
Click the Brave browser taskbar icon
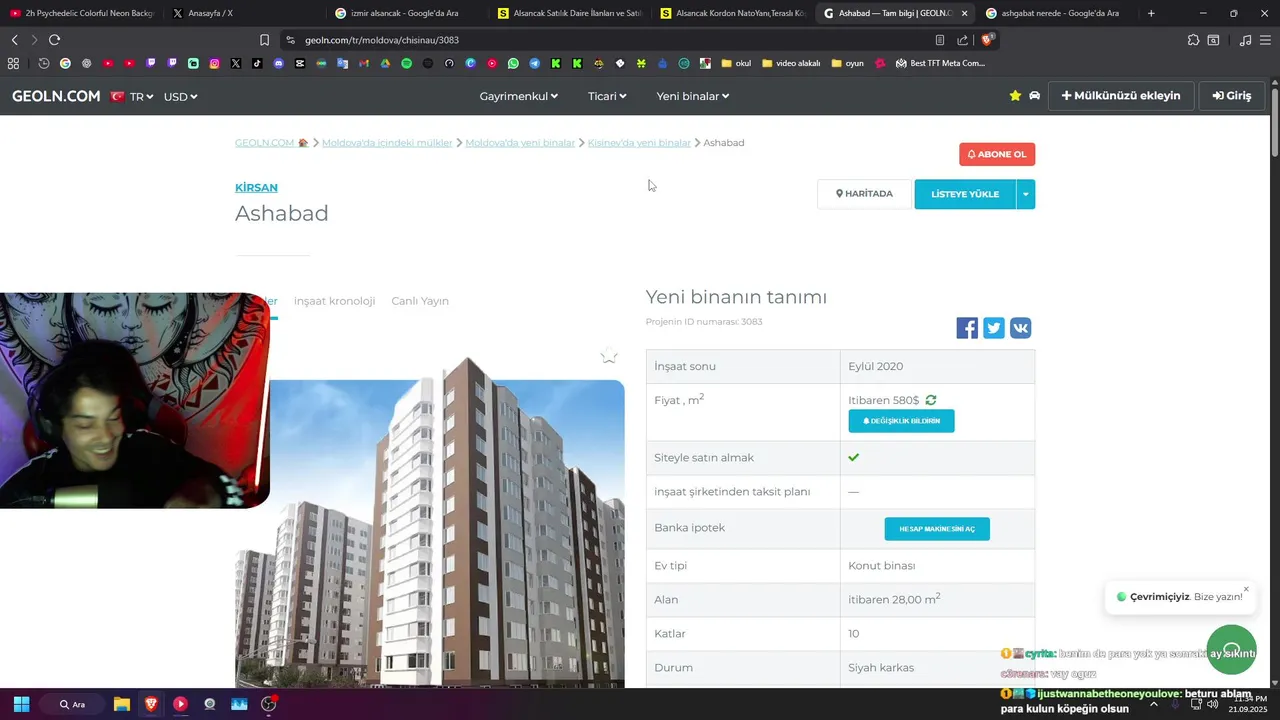coord(151,704)
